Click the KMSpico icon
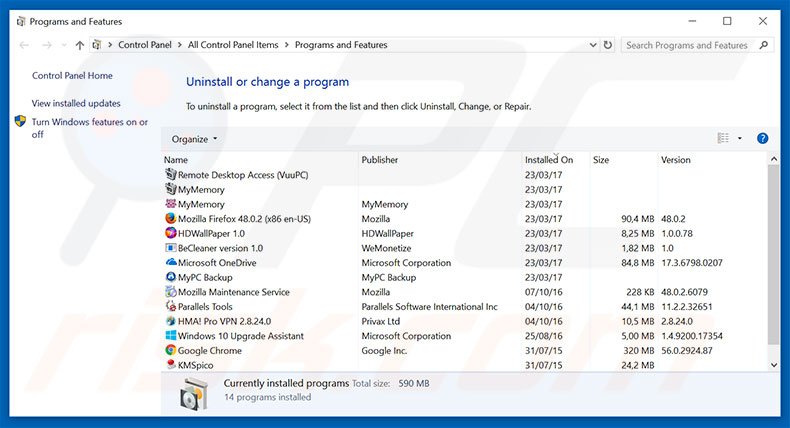This screenshot has height=428, width=790. 171,364
